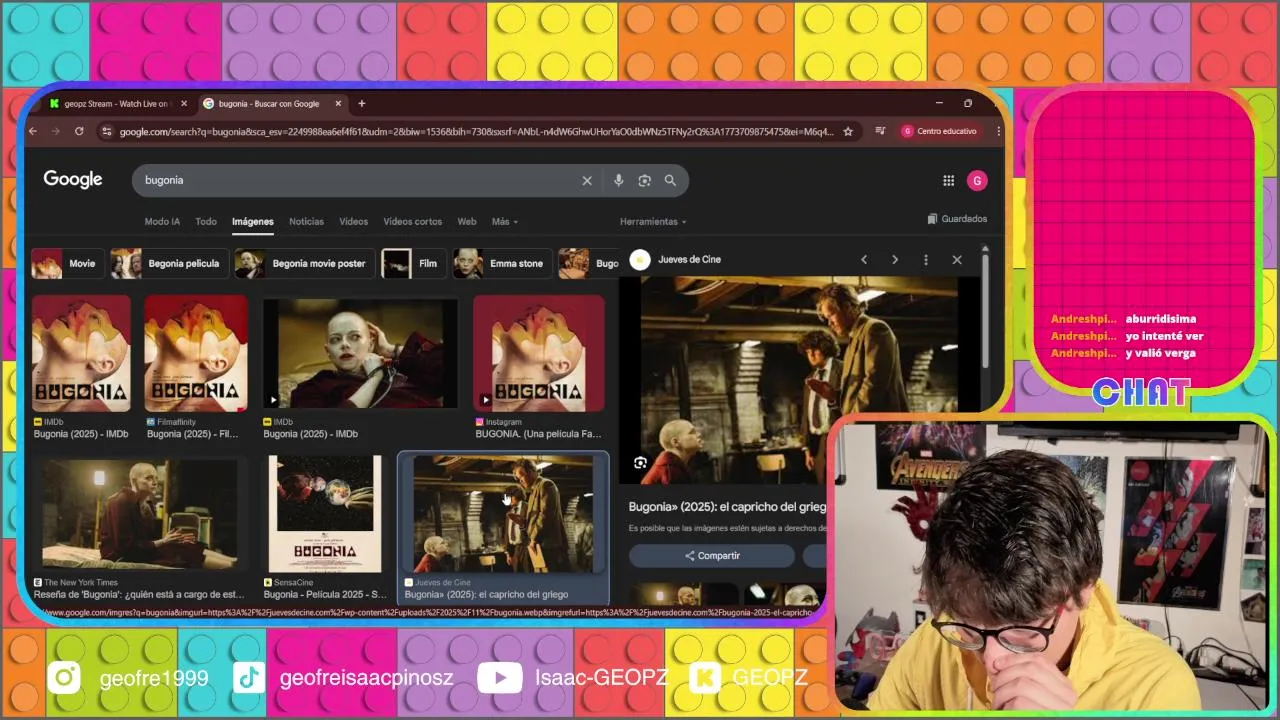The image size is (1280, 720).
Task: Open the Centro educativo profile chip
Action: click(940, 131)
